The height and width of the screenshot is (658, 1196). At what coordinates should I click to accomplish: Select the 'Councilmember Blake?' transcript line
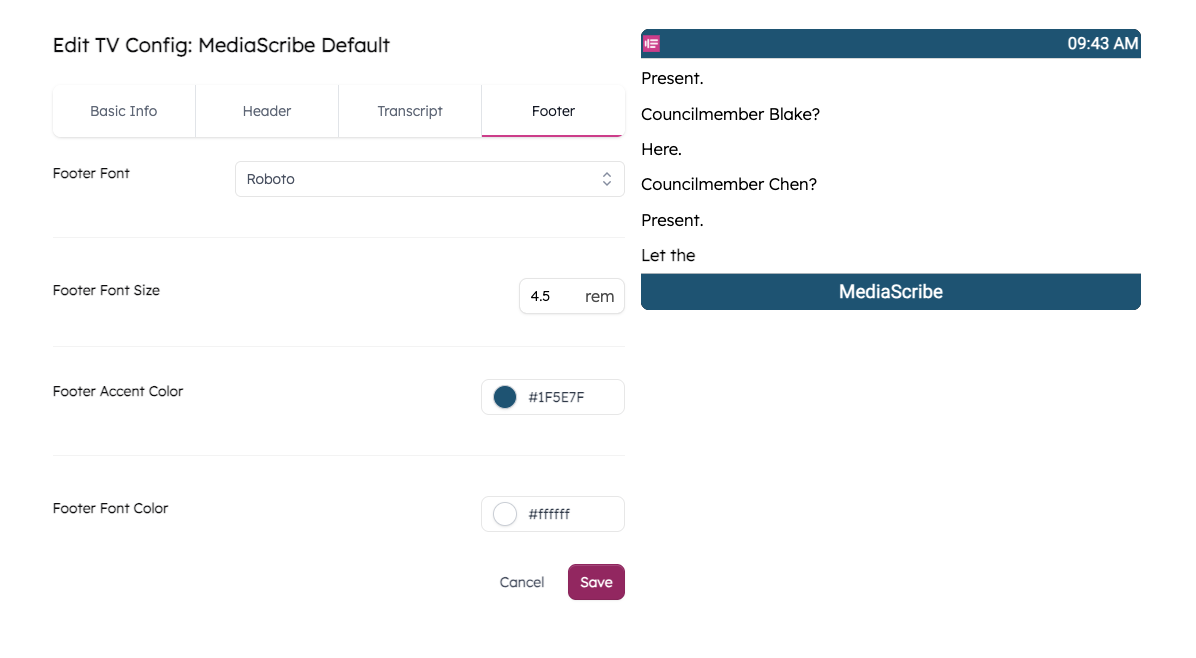[731, 114]
